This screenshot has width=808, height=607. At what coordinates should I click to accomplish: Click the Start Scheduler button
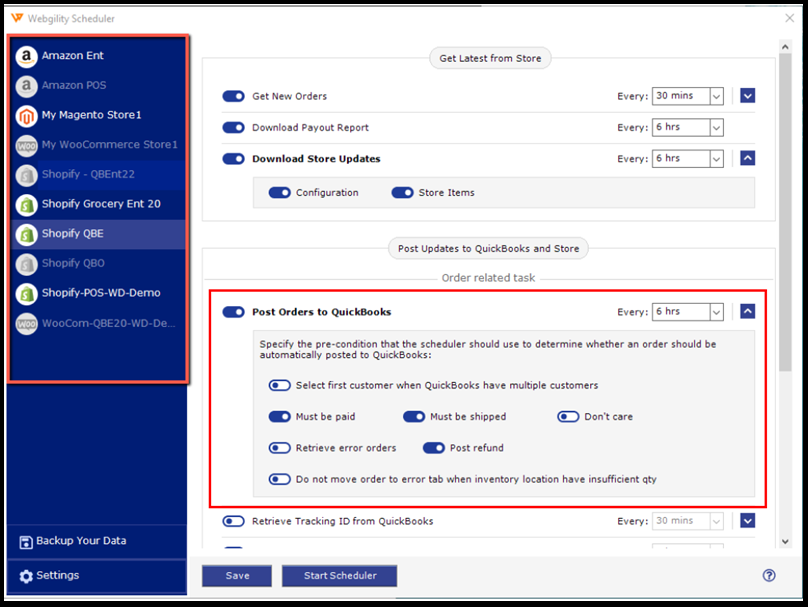(x=339, y=576)
